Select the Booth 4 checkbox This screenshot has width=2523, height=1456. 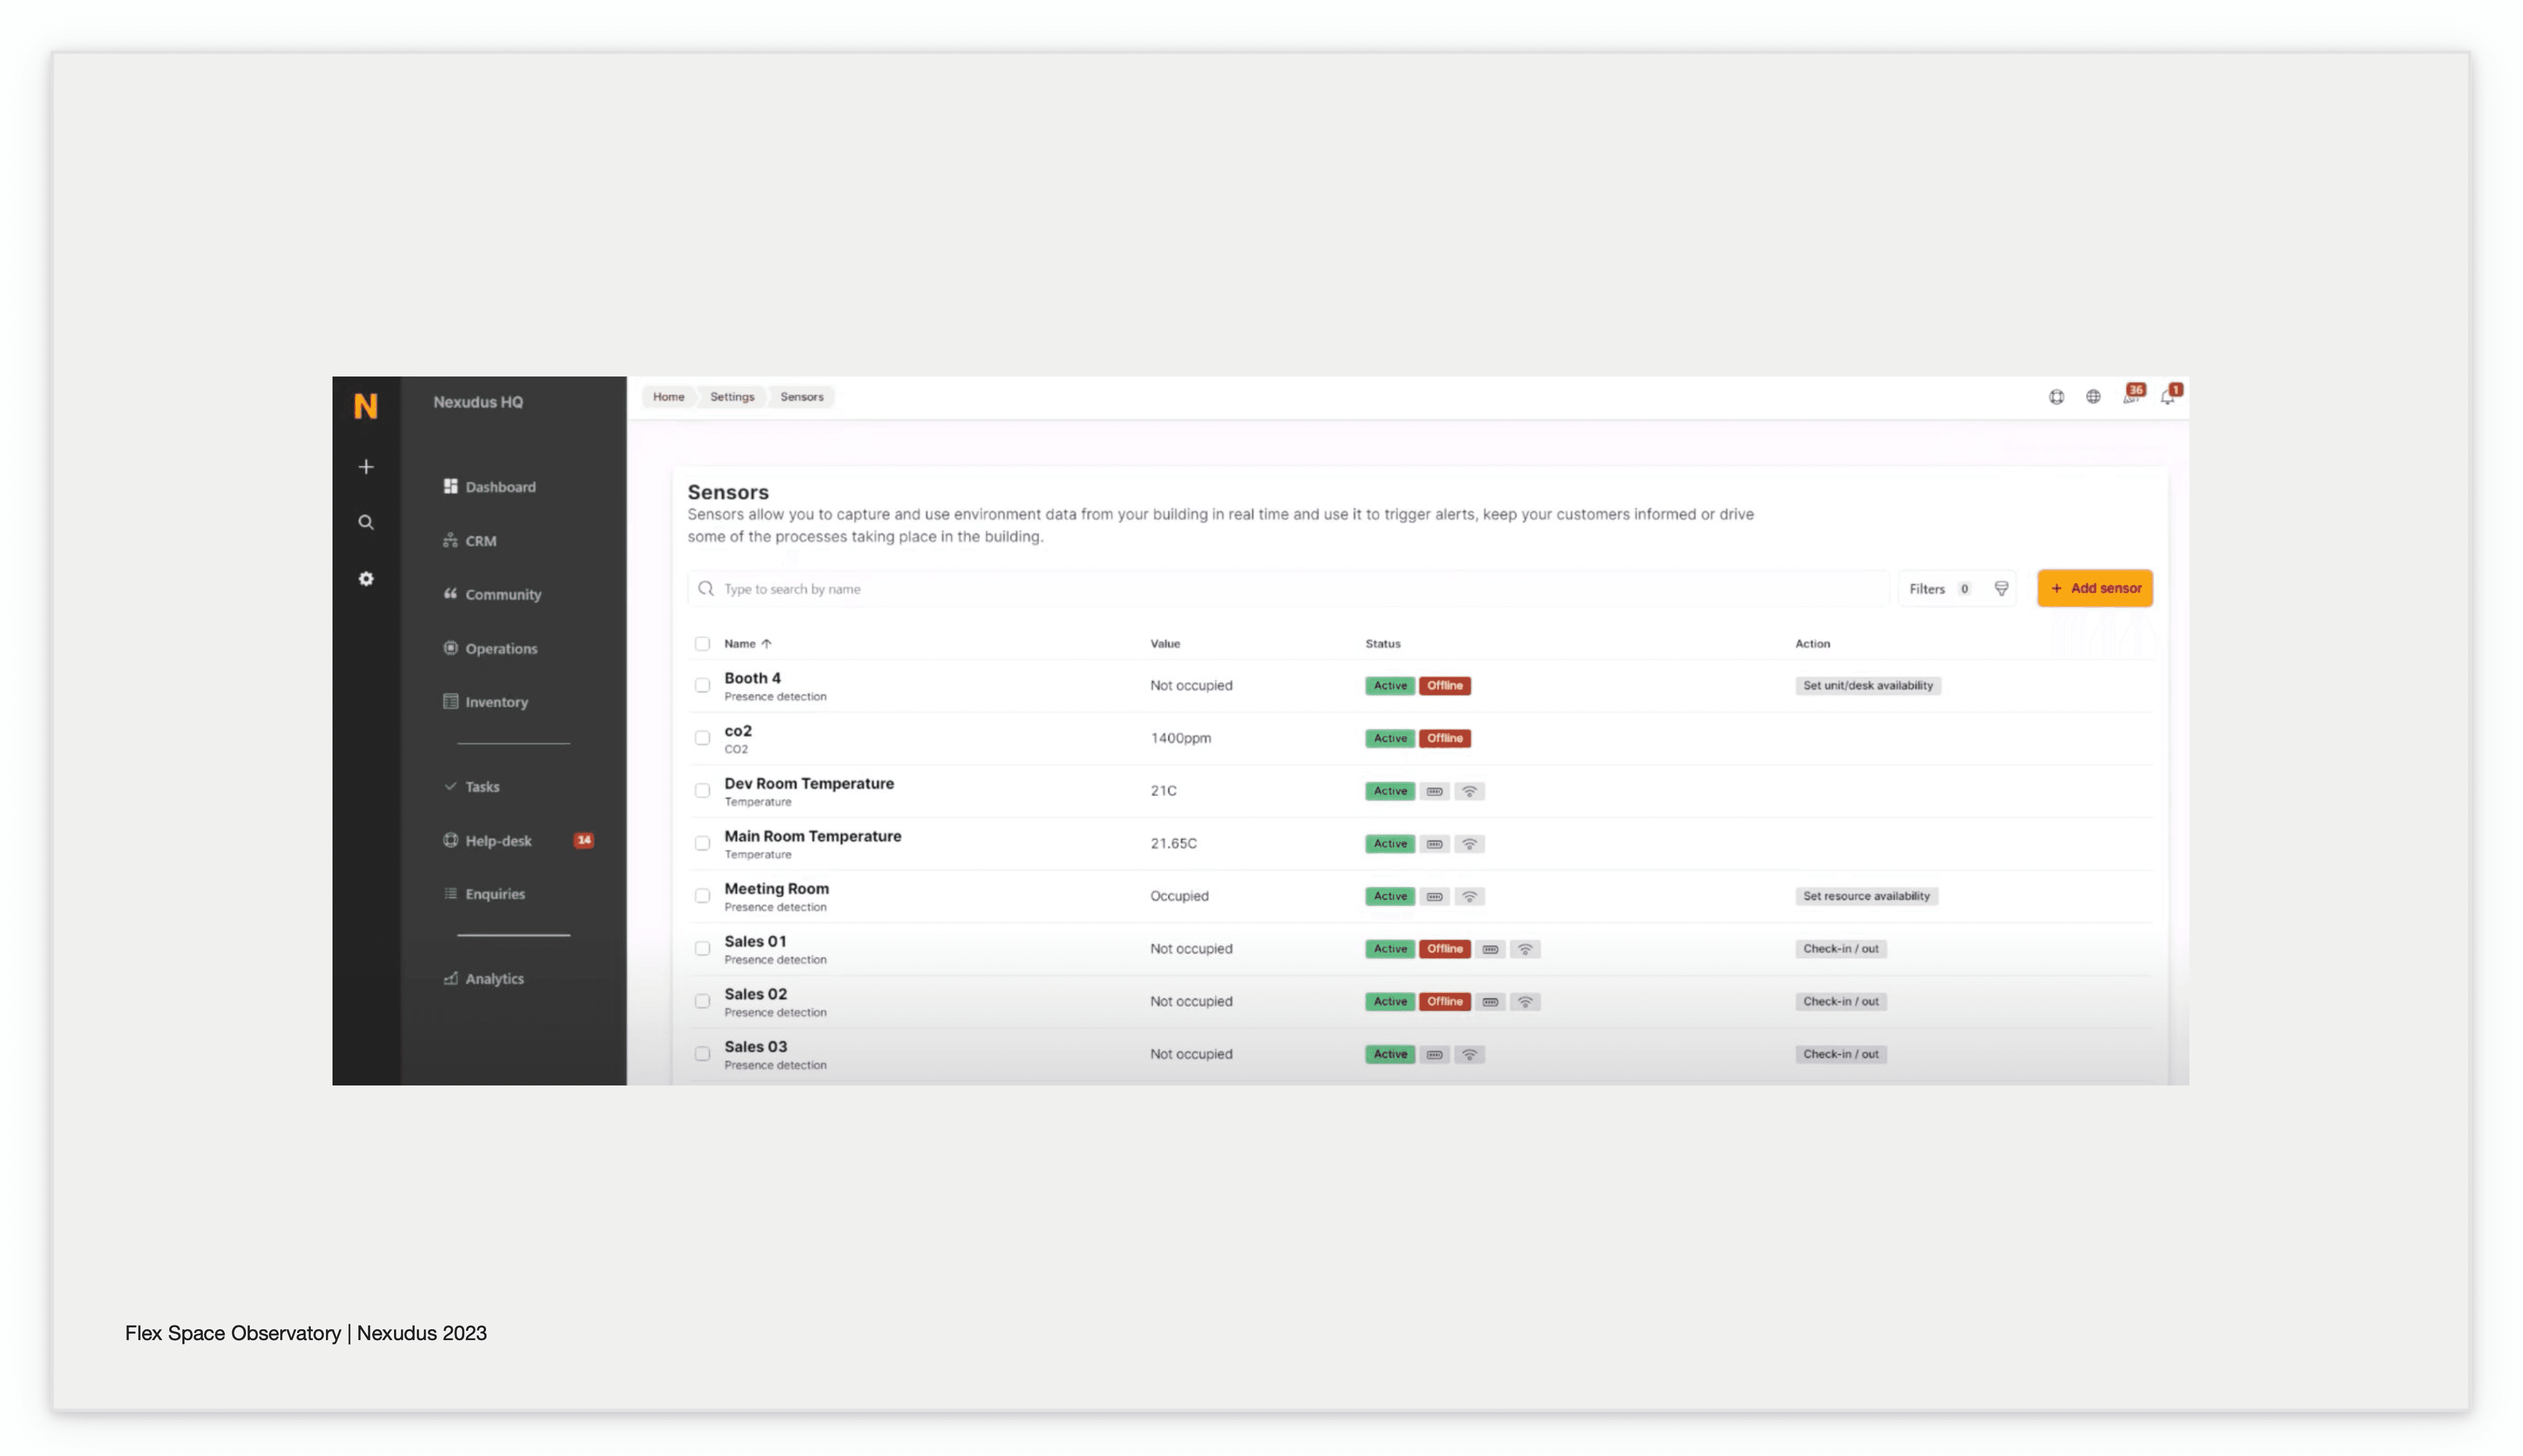(x=702, y=686)
